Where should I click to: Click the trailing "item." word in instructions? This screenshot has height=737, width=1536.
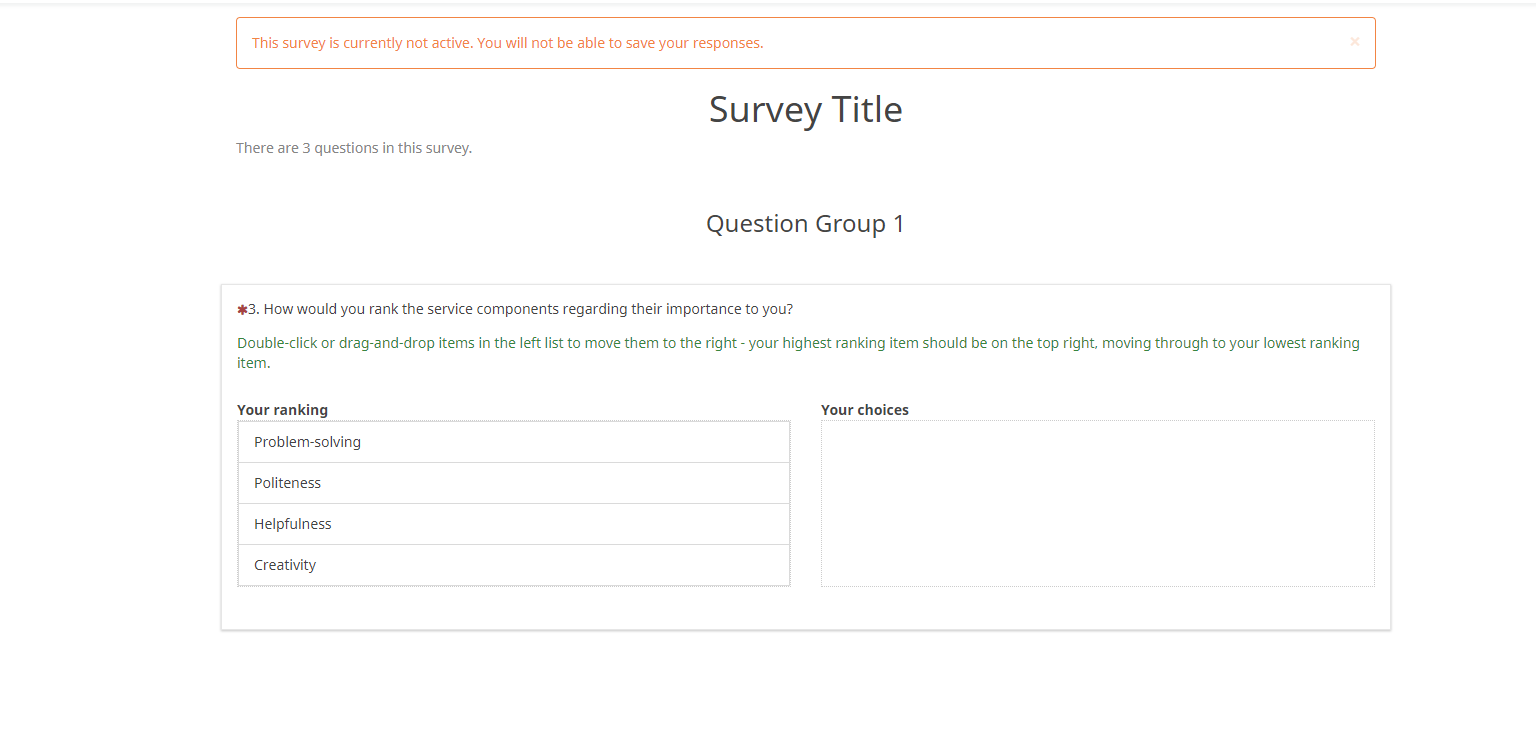[254, 363]
